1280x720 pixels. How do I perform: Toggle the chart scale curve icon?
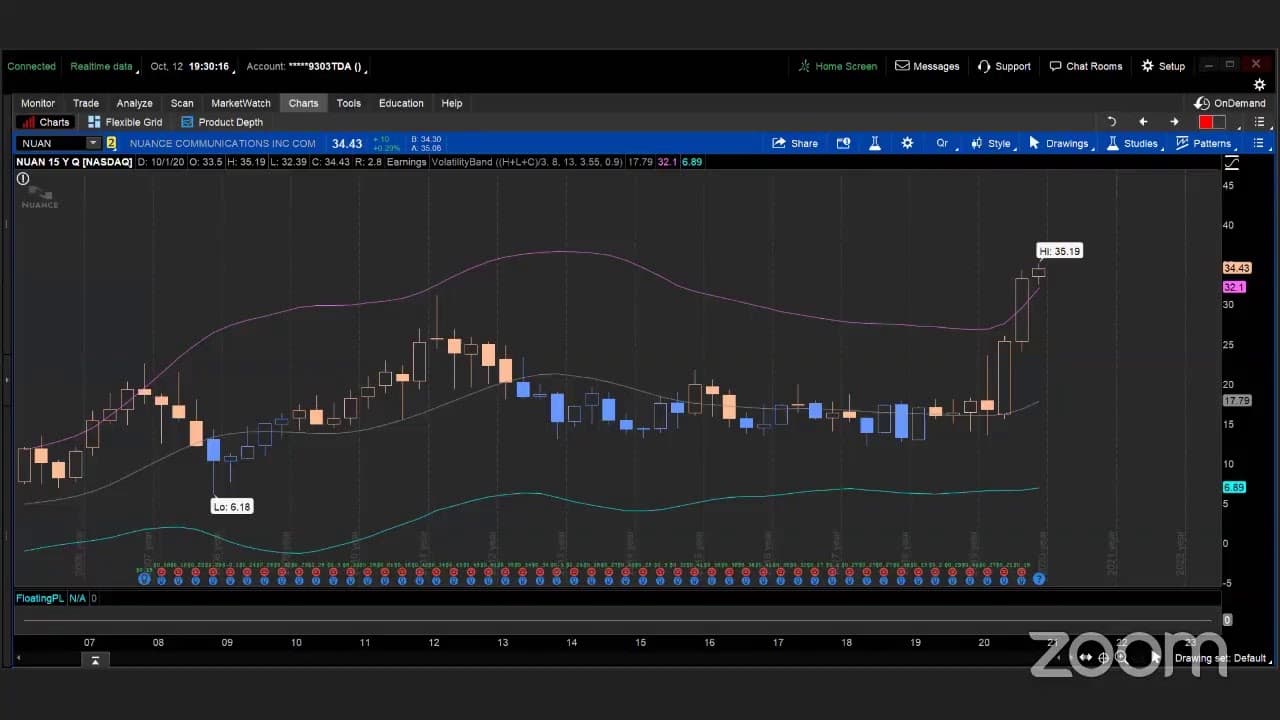1232,163
